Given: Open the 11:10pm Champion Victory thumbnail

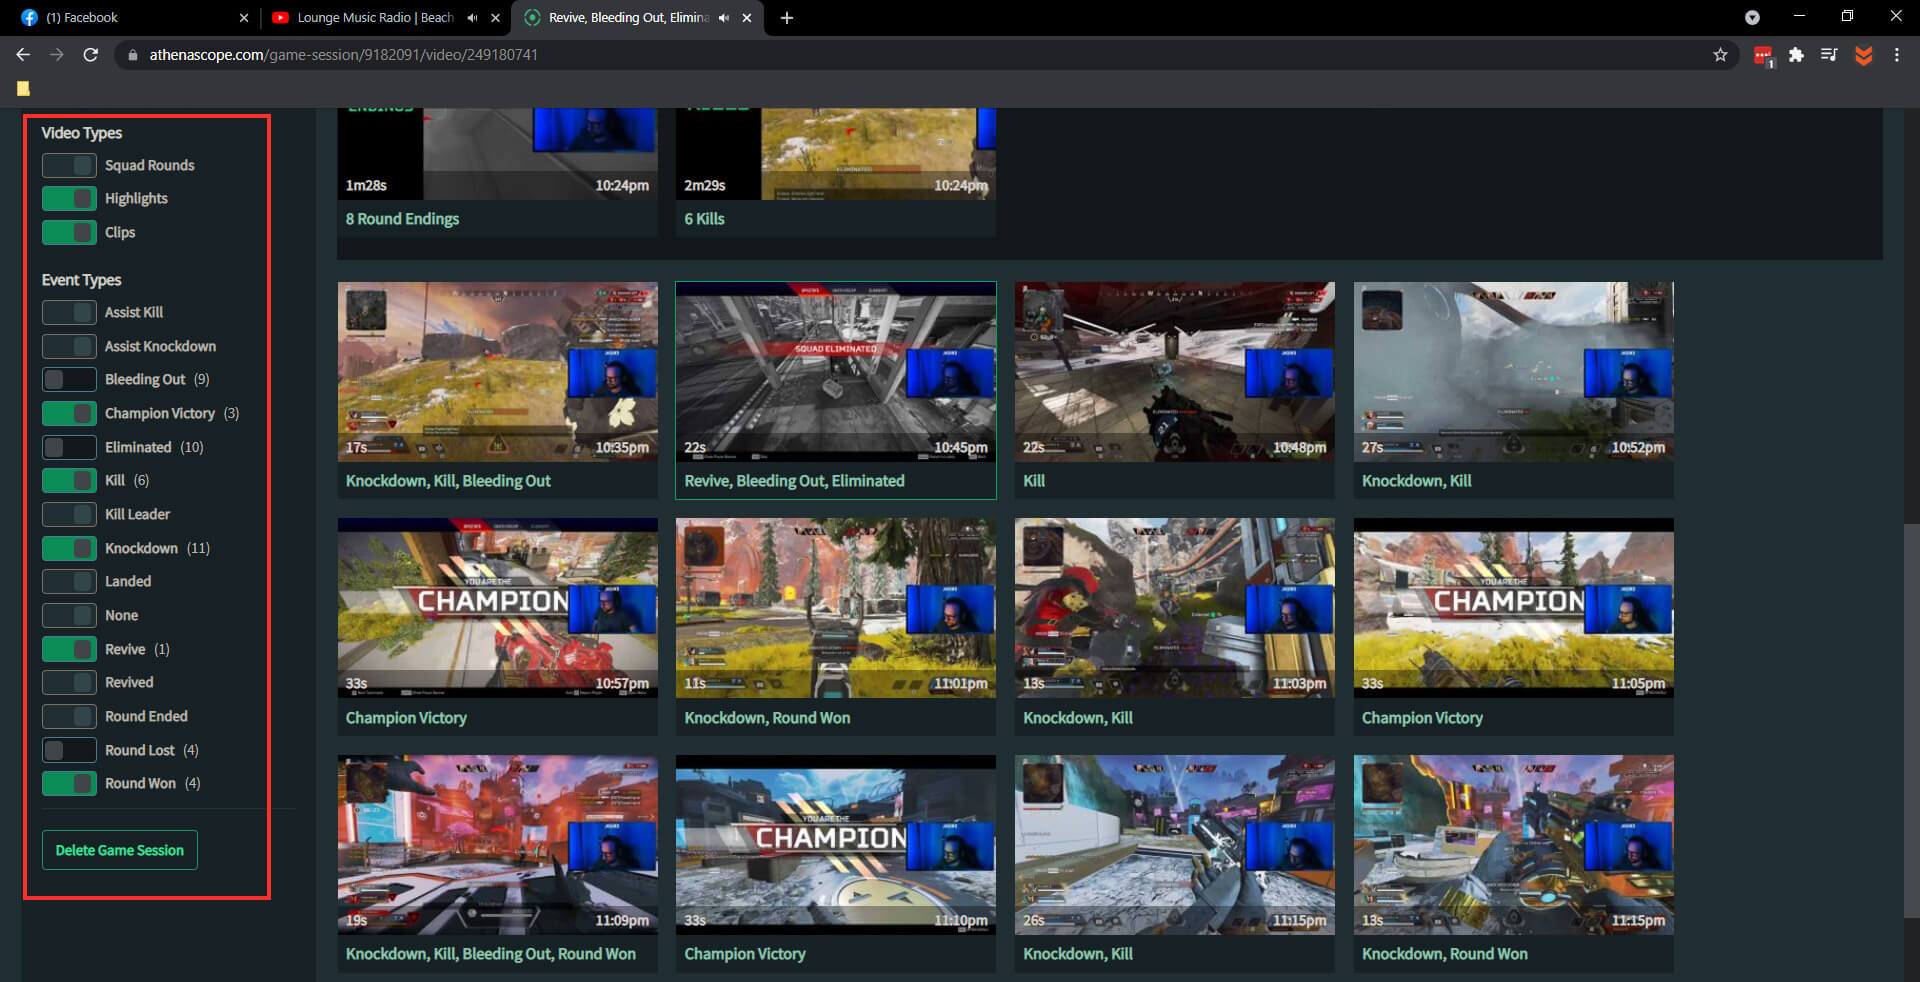Looking at the screenshot, I should click(x=836, y=845).
